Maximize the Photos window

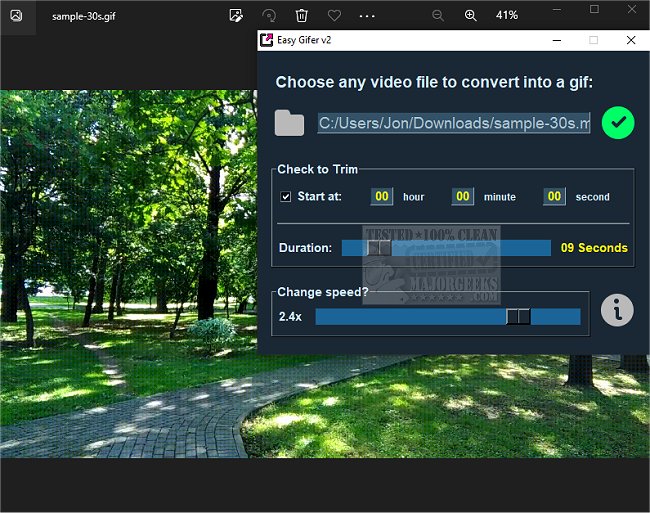594,9
